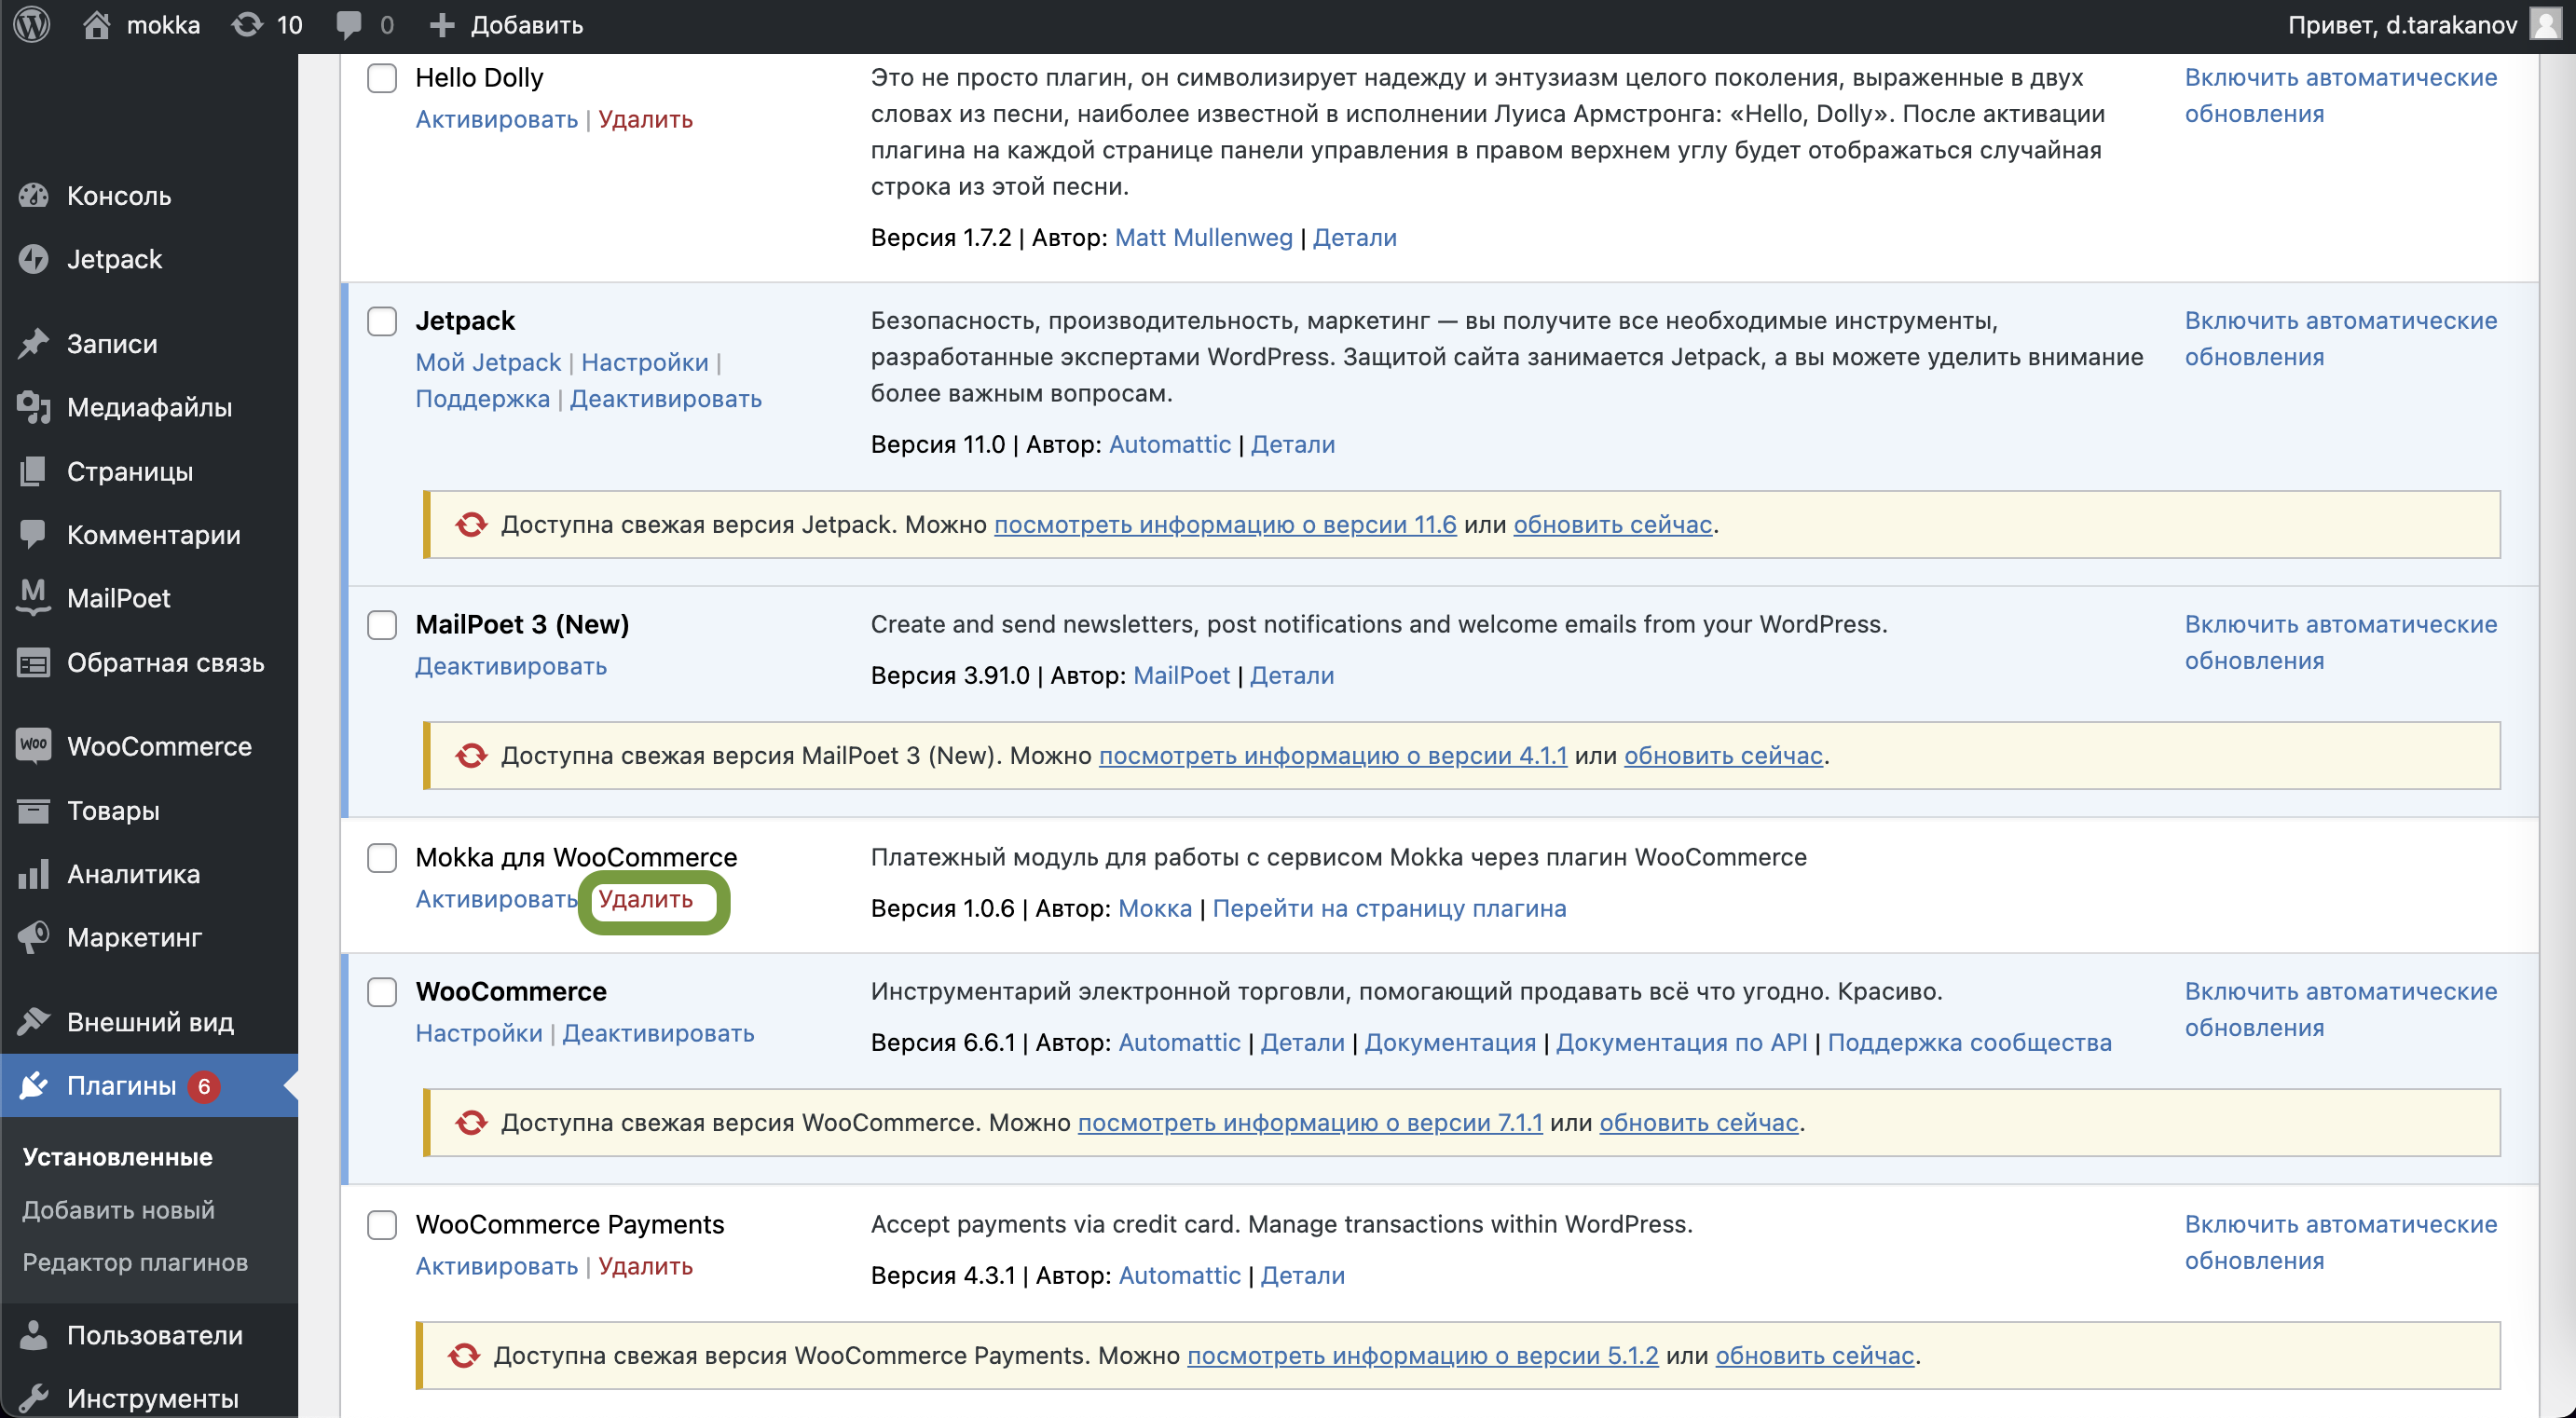Click the Записи pin icon
This screenshot has width=2576, height=1418.
[33, 344]
